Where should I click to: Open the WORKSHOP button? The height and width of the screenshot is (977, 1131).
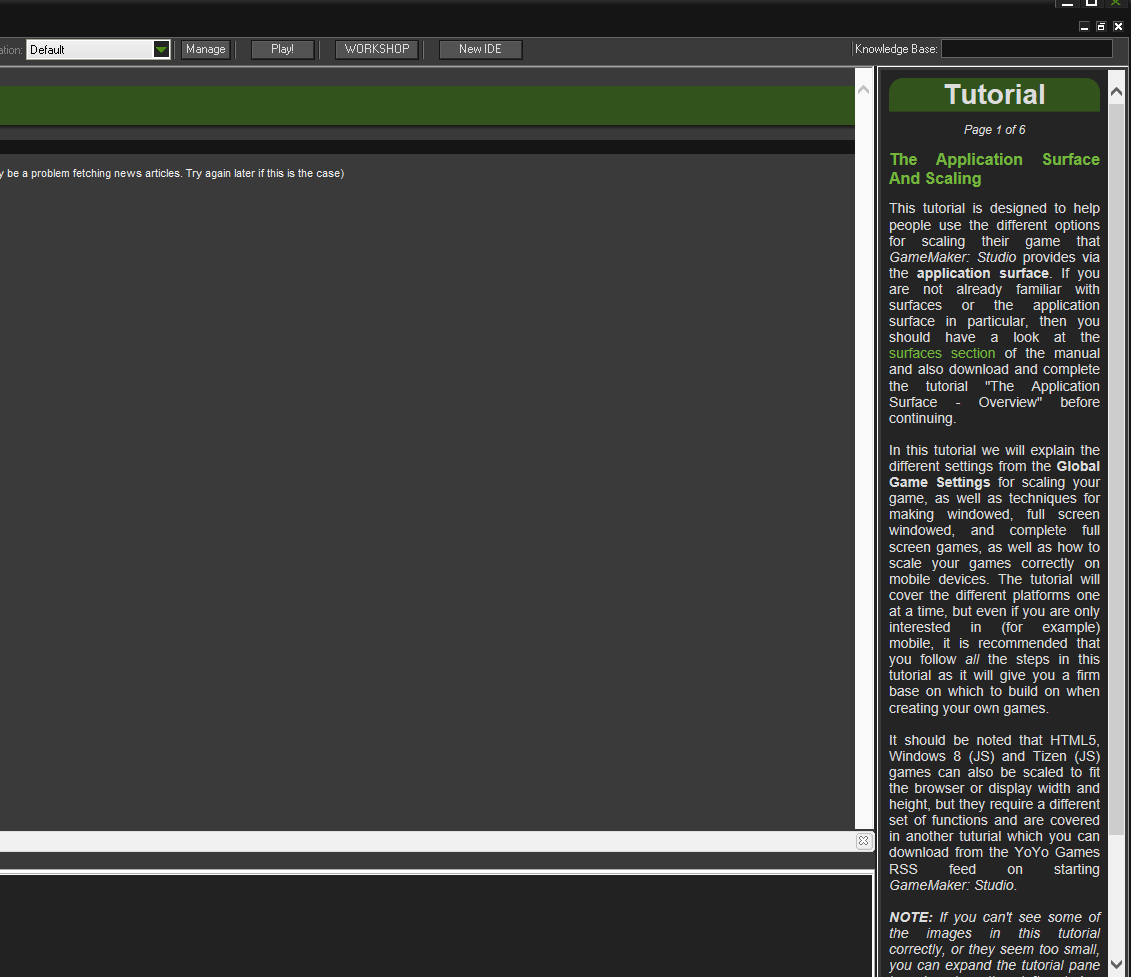tap(376, 50)
